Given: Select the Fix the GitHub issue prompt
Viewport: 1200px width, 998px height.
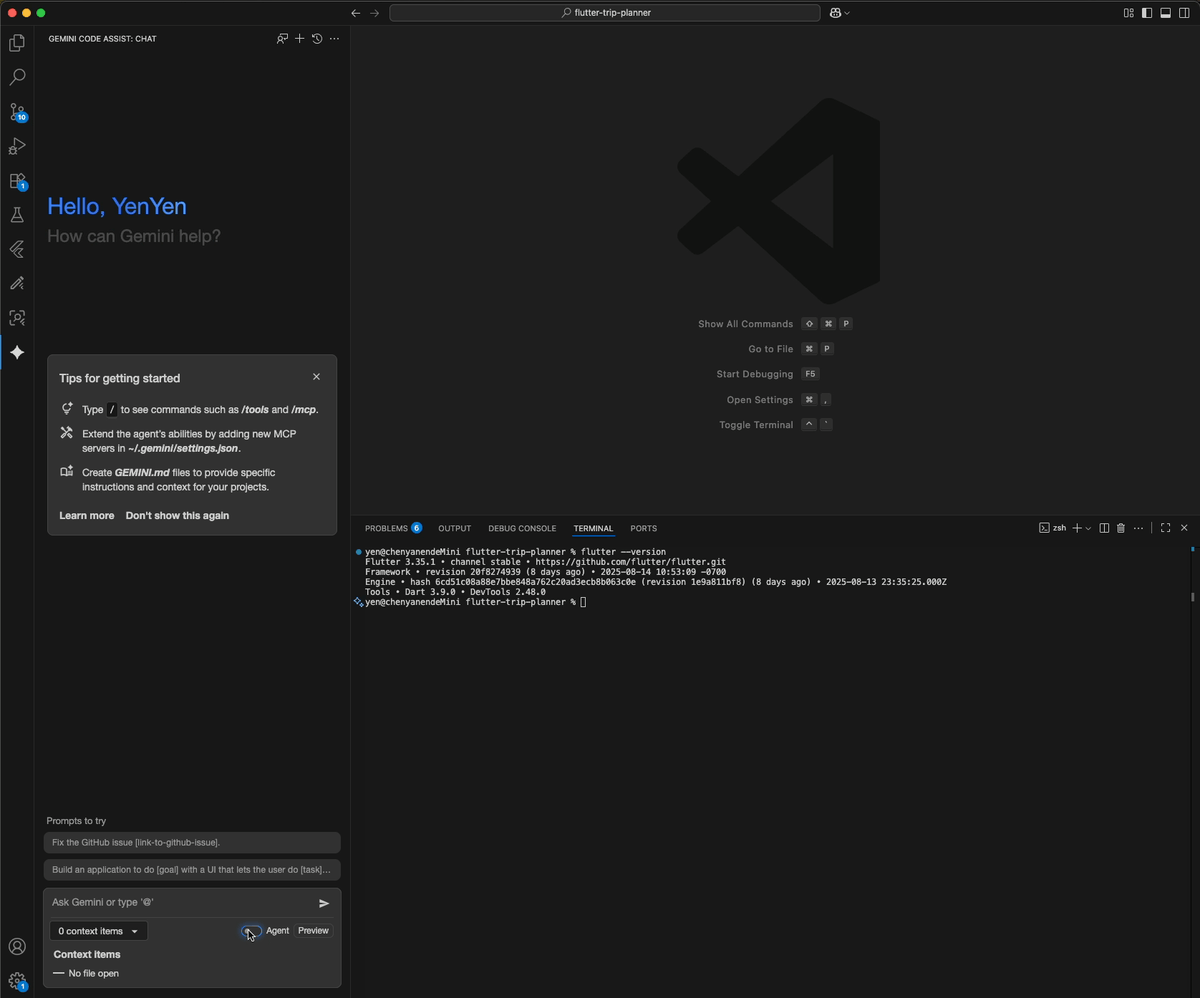Looking at the screenshot, I should (192, 843).
